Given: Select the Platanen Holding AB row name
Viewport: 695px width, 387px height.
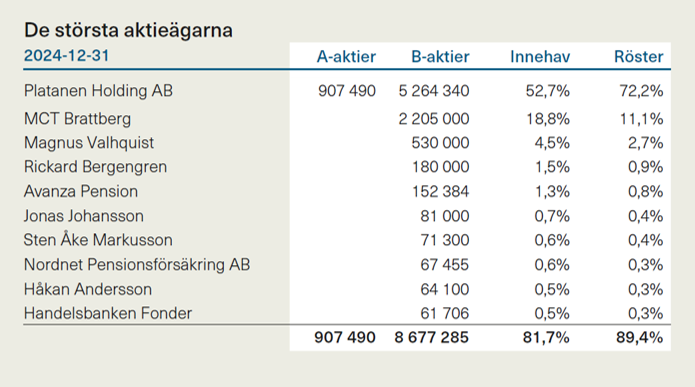Looking at the screenshot, I should click(x=98, y=91).
